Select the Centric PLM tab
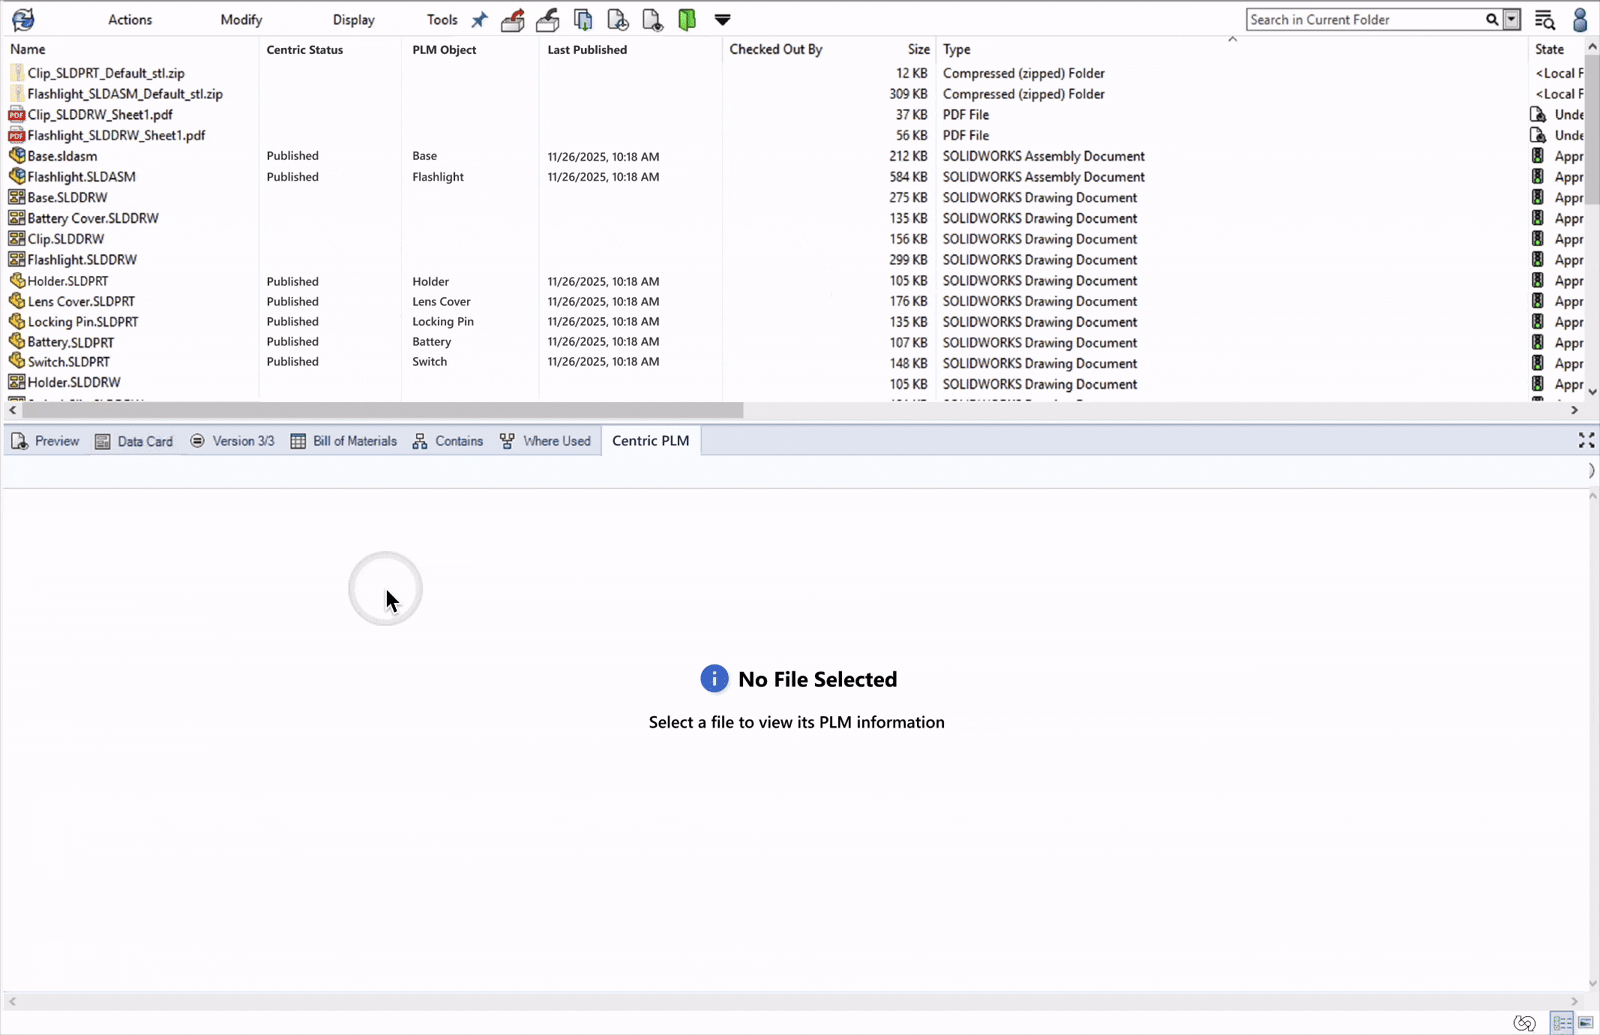This screenshot has width=1600, height=1035. click(x=651, y=441)
